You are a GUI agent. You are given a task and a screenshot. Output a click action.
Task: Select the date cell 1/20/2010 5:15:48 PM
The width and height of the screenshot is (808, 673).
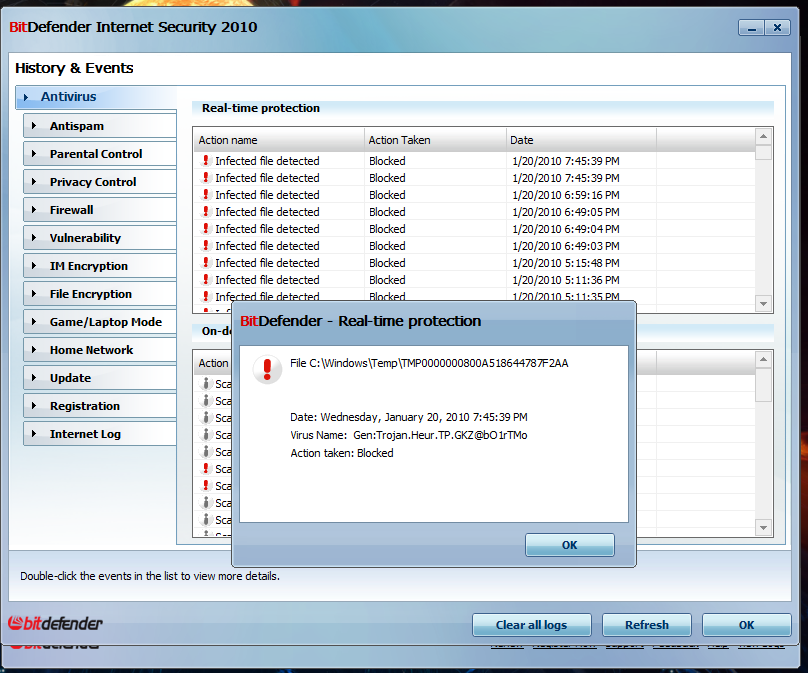566,263
